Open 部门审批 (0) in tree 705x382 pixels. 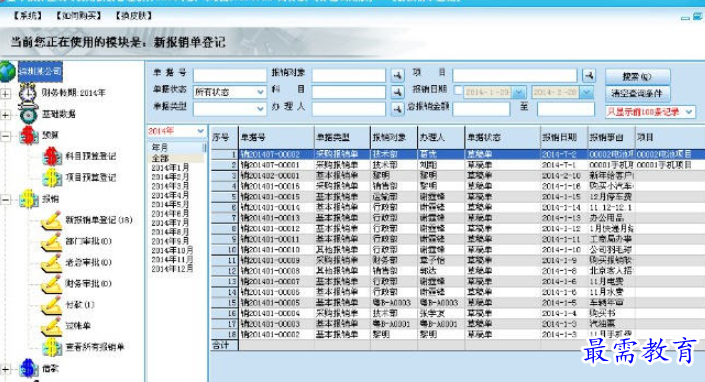tap(89, 241)
